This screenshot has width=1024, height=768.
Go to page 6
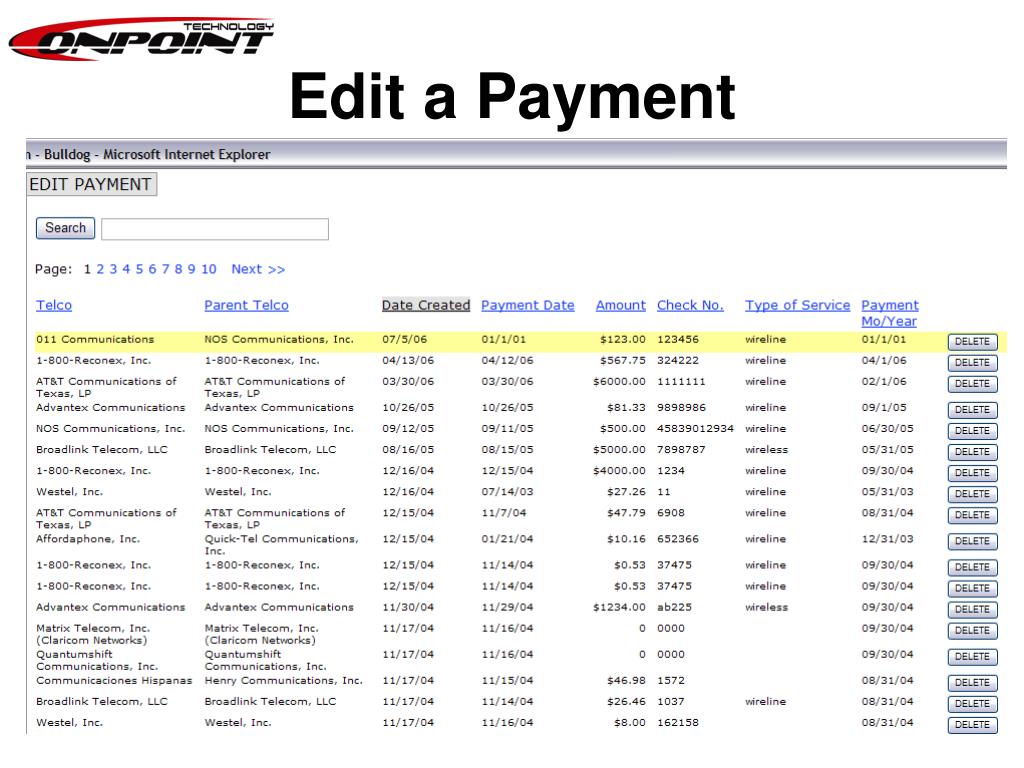coord(152,269)
